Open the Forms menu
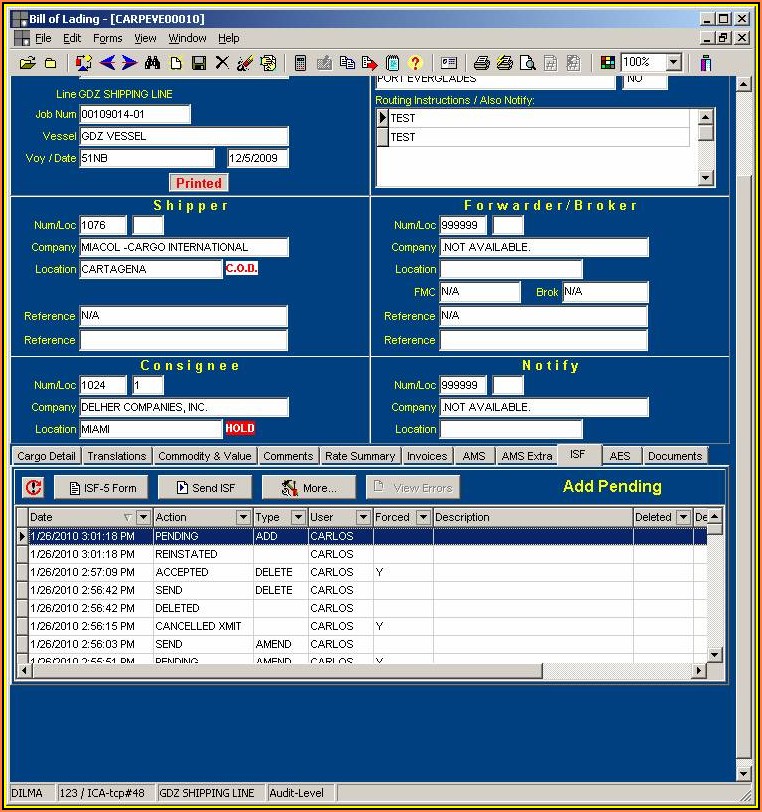The height and width of the screenshot is (812, 762). tap(107, 38)
